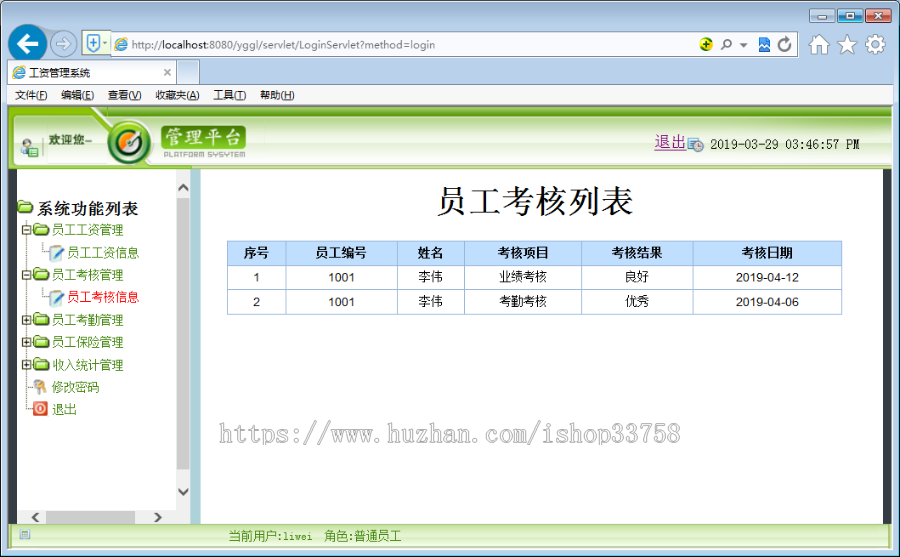Collapse the 员工考核管理 tree node
Screen dimensions: 900x557
click(x=26, y=274)
